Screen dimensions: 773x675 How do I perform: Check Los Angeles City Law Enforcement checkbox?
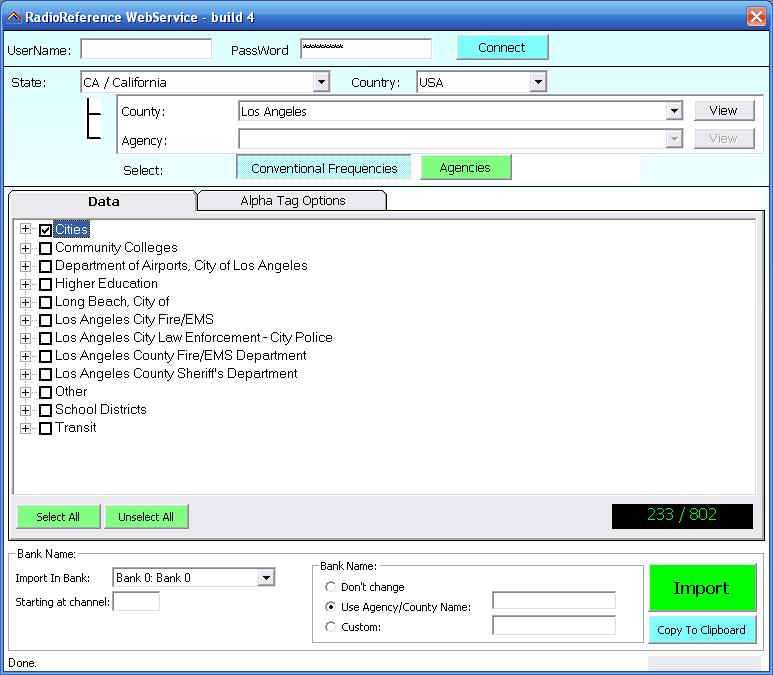[x=45, y=338]
